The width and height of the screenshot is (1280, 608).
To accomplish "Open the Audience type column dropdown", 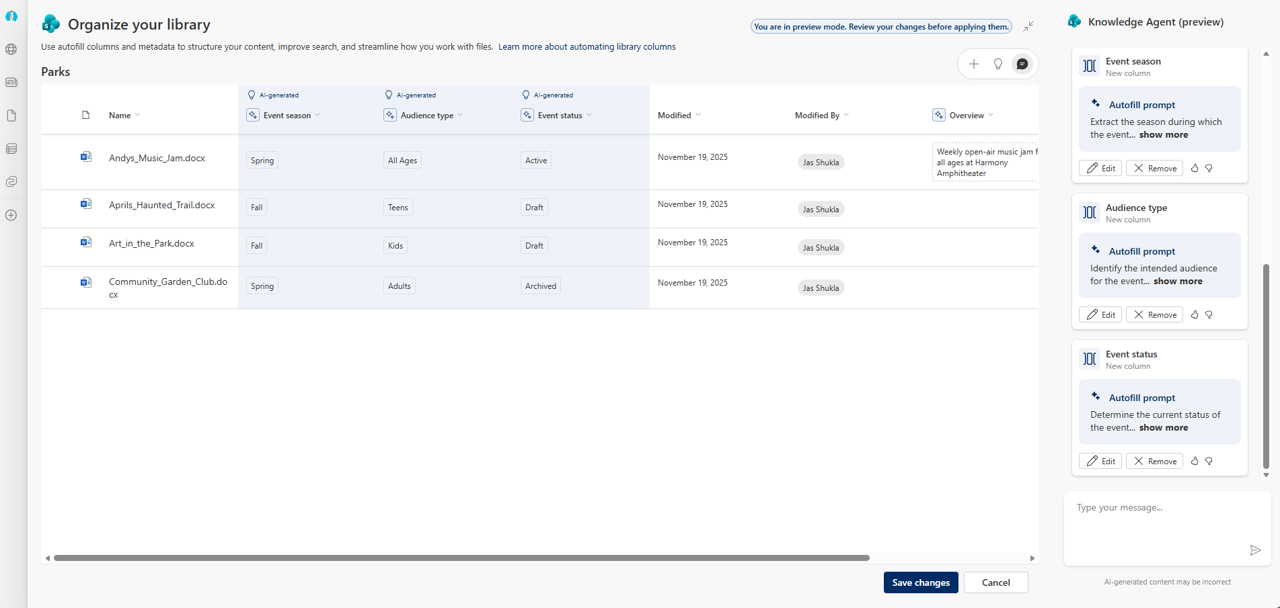I will click(x=461, y=115).
